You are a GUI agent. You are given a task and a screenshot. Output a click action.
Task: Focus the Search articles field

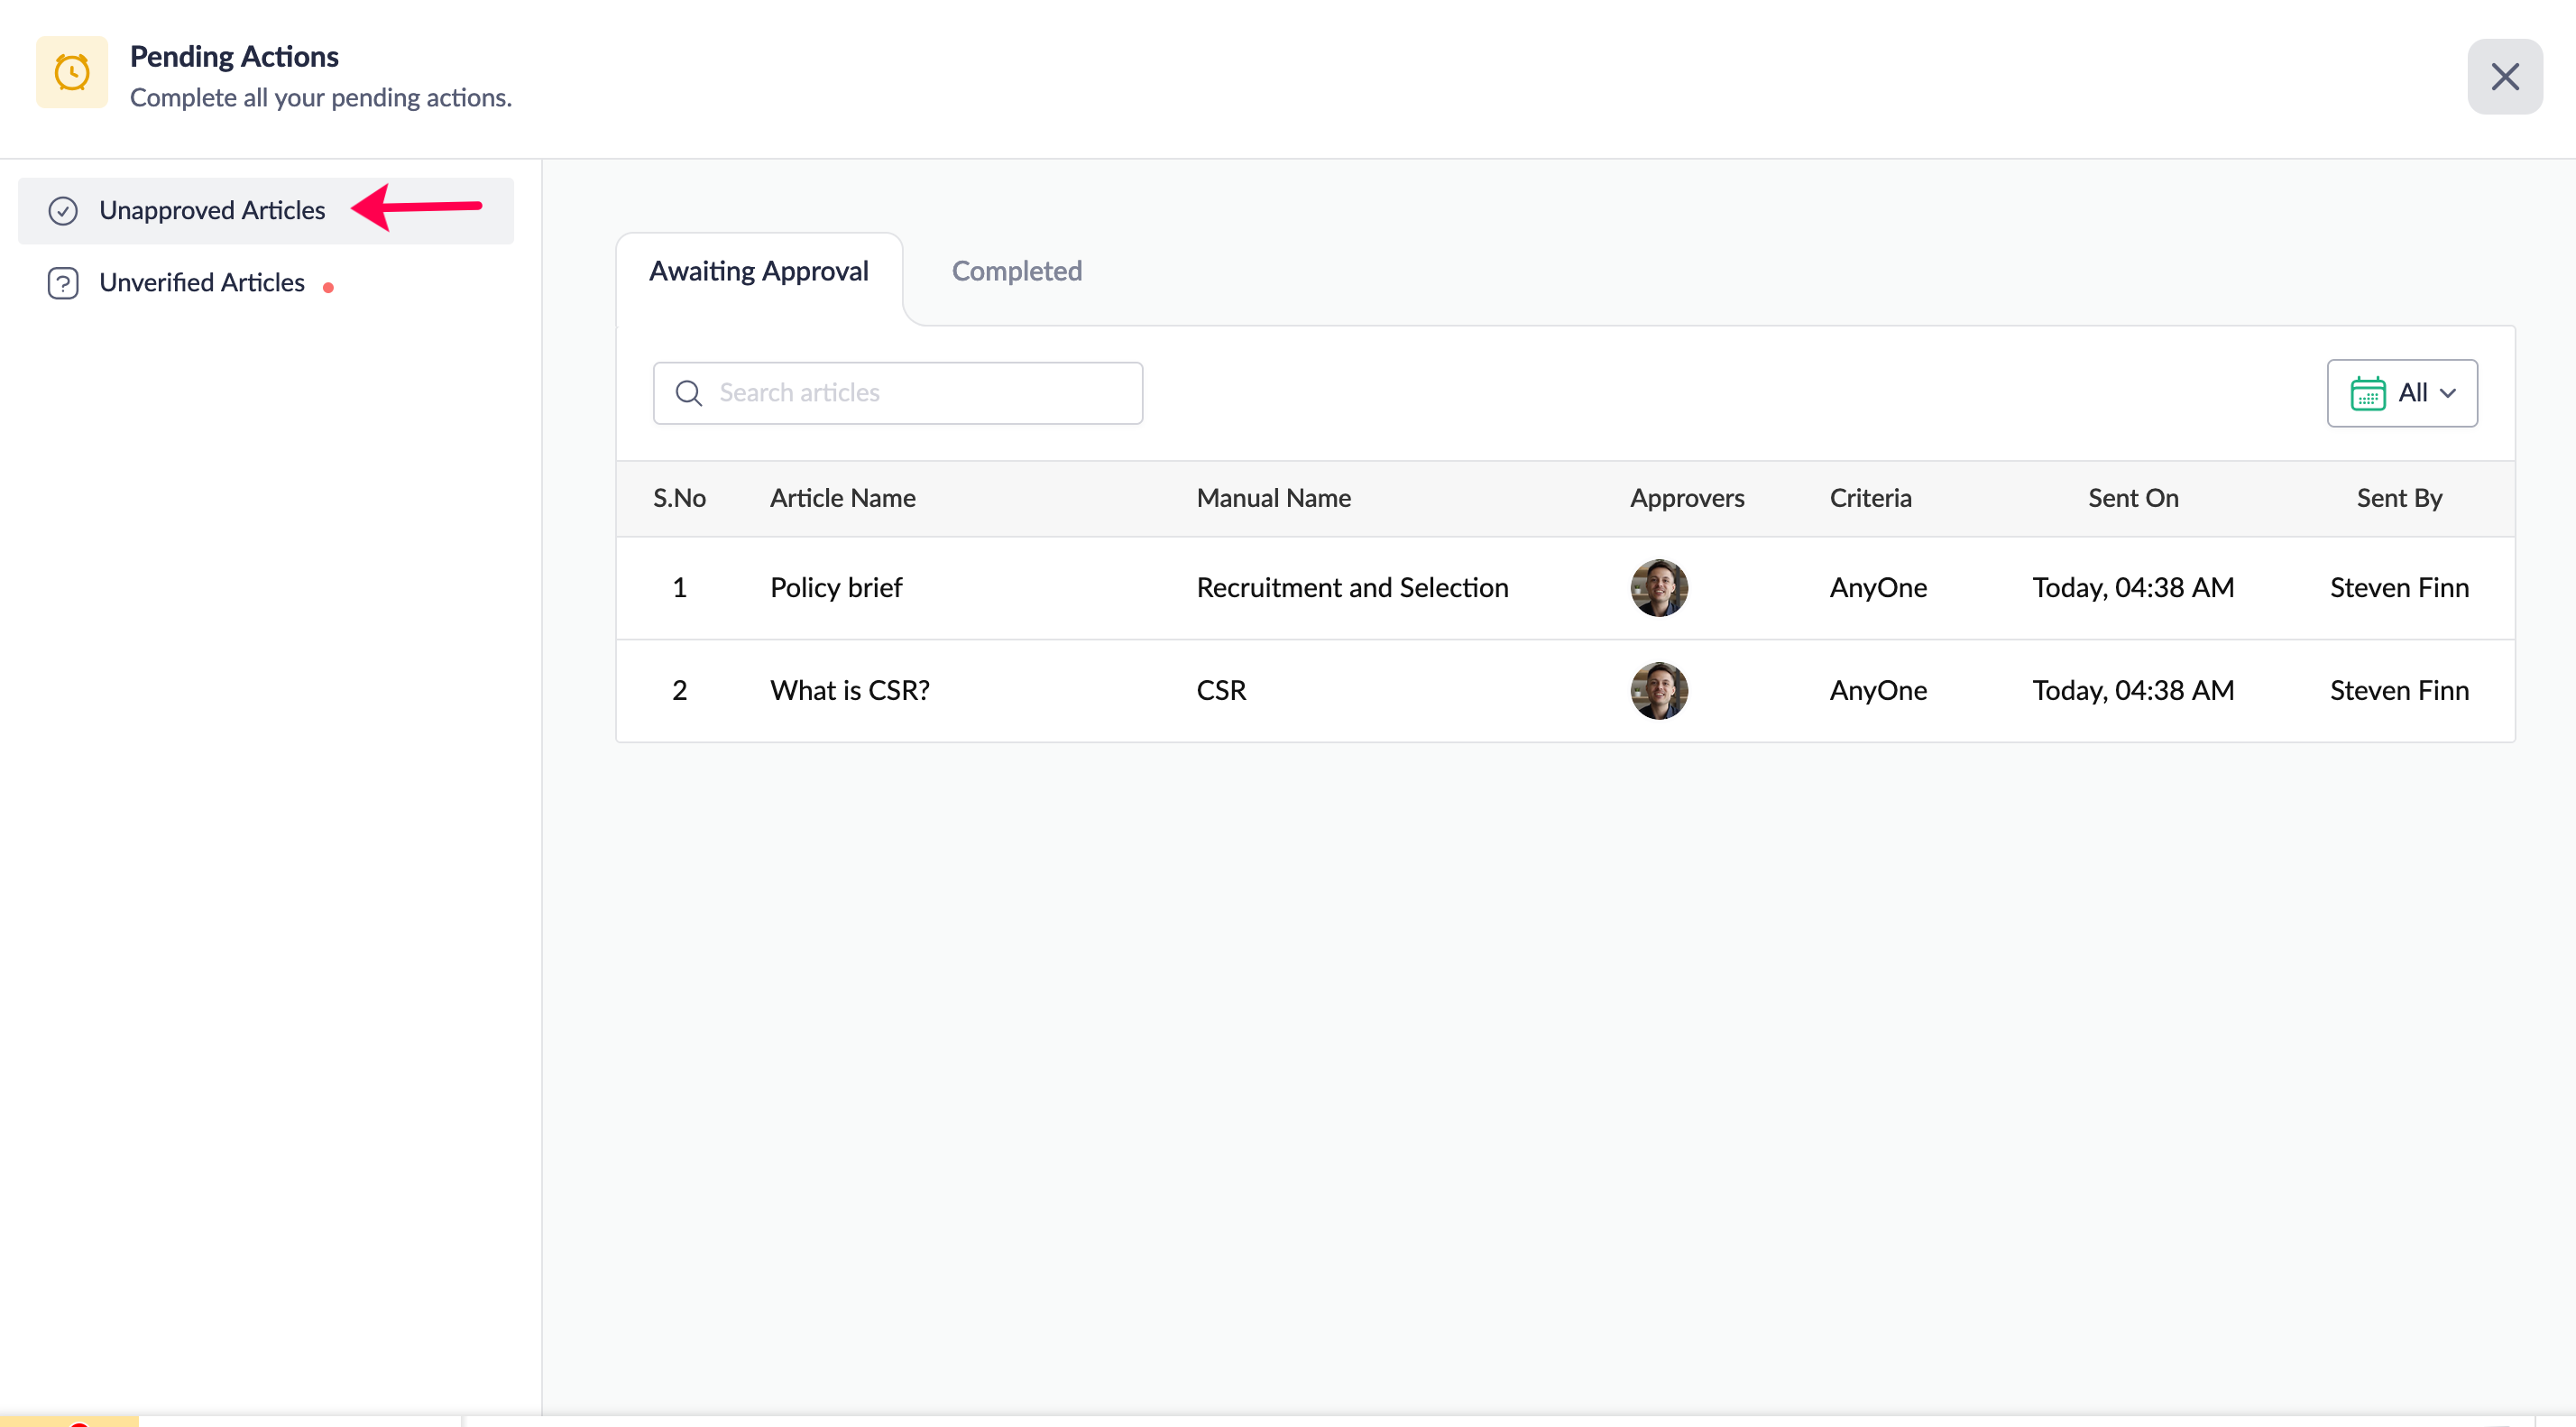click(x=920, y=393)
